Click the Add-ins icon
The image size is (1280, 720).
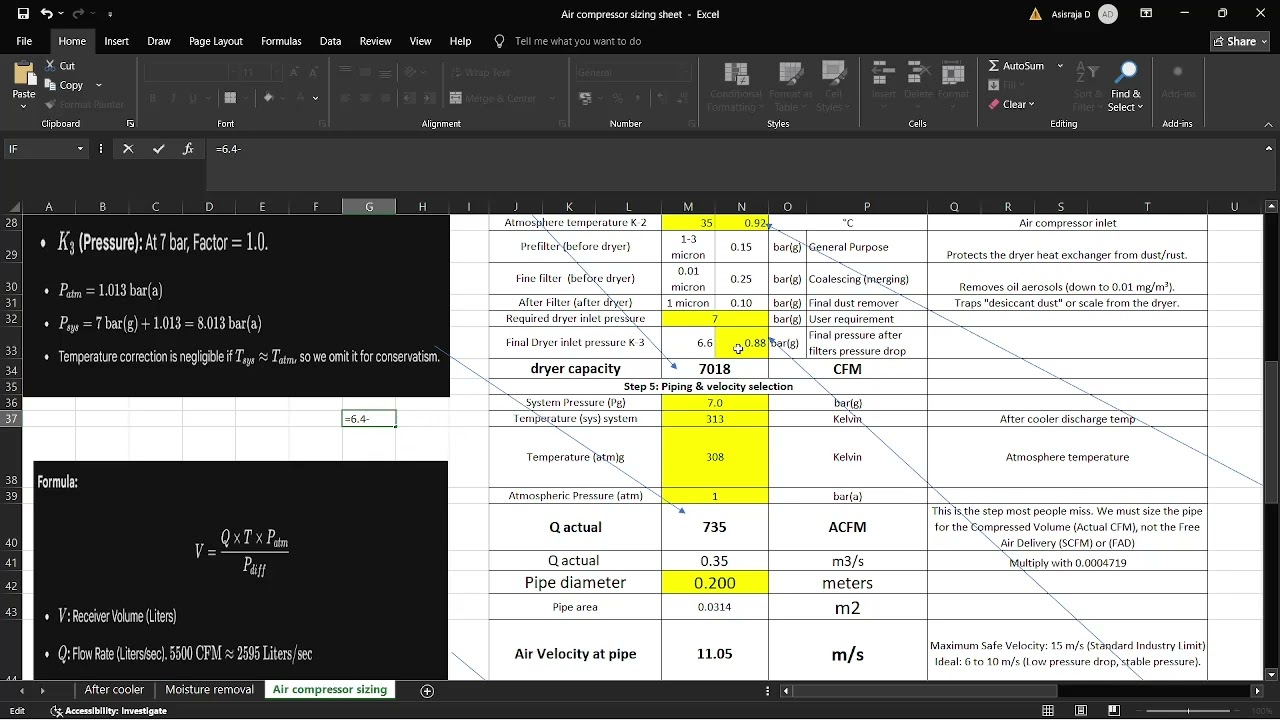pos(1177,73)
